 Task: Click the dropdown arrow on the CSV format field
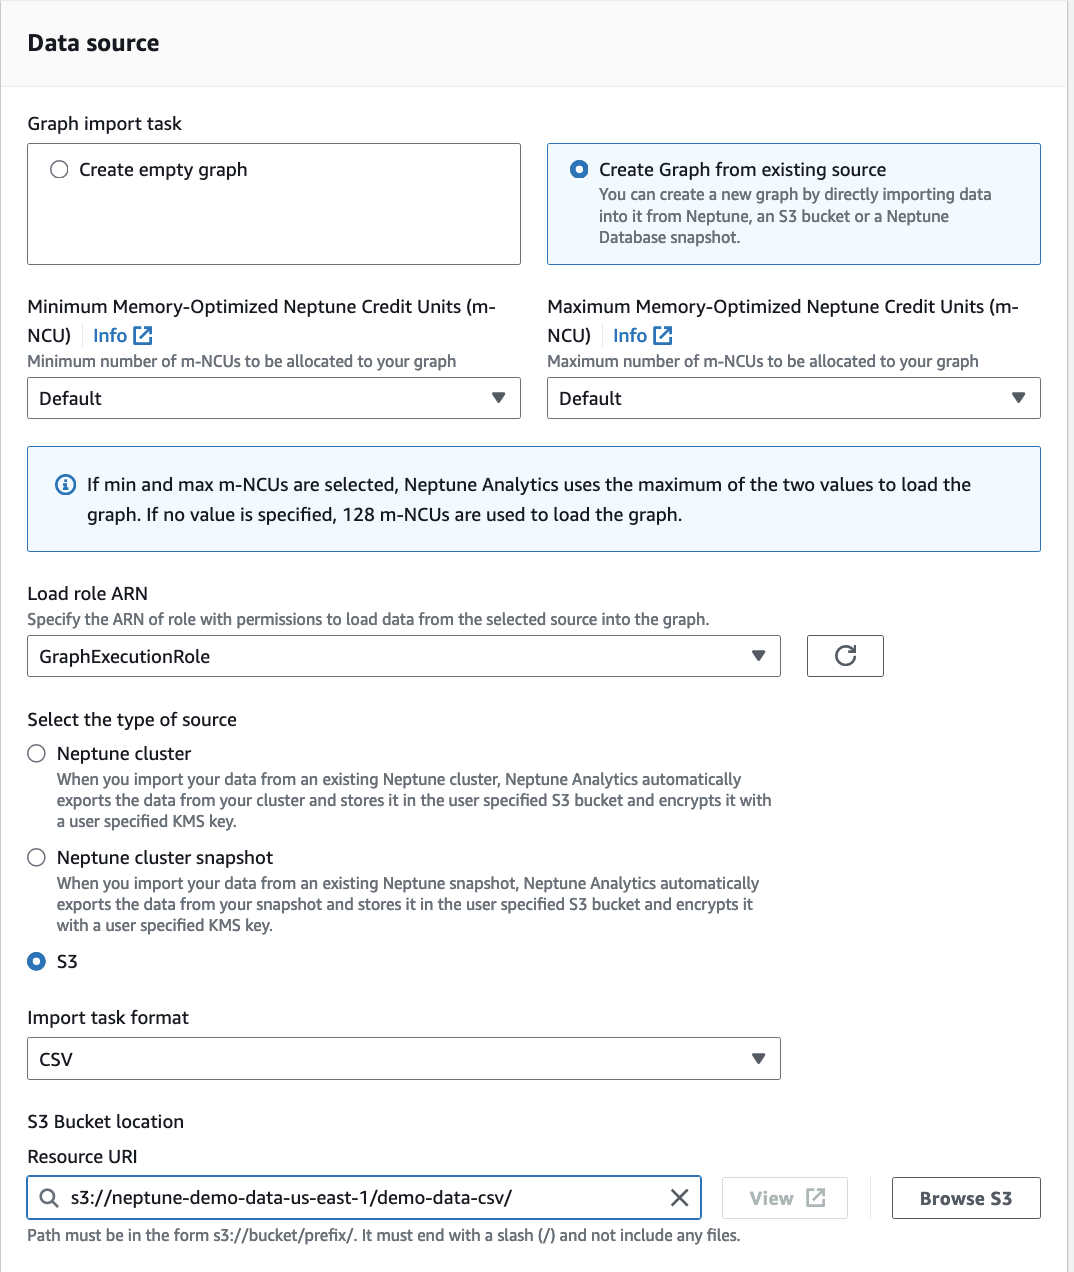[x=758, y=1058]
